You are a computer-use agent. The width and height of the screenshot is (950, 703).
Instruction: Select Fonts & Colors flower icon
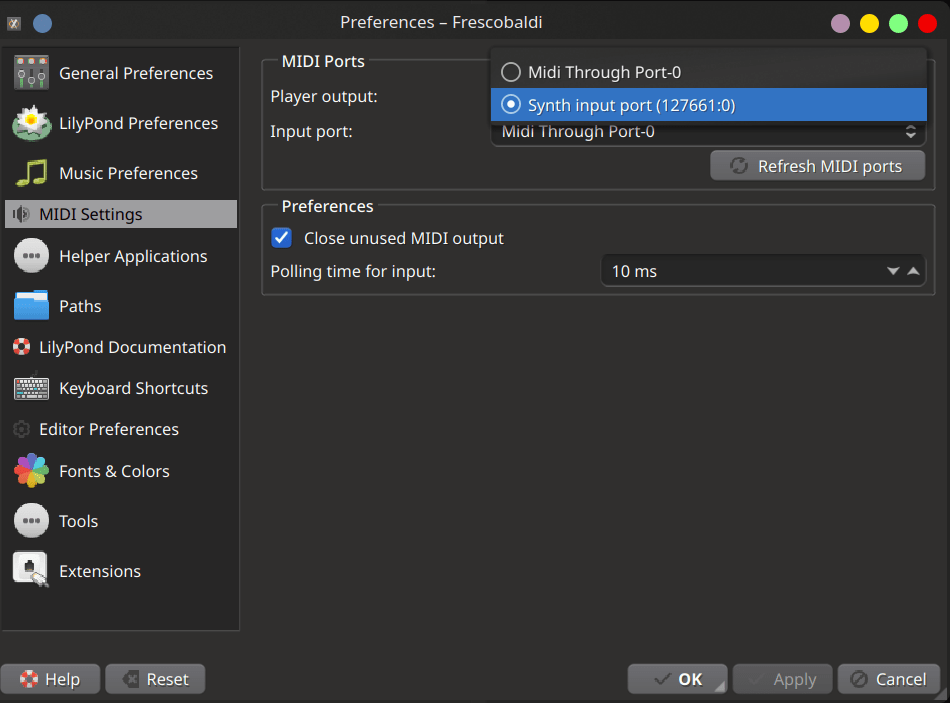tap(31, 471)
